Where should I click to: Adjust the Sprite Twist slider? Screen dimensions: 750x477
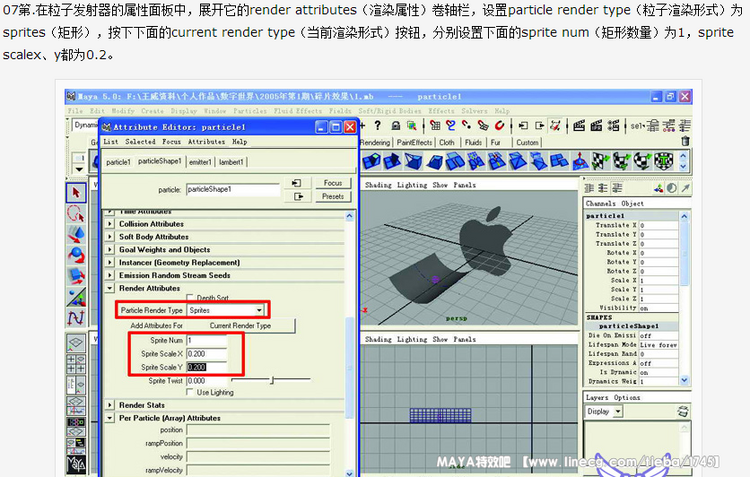[271, 380]
